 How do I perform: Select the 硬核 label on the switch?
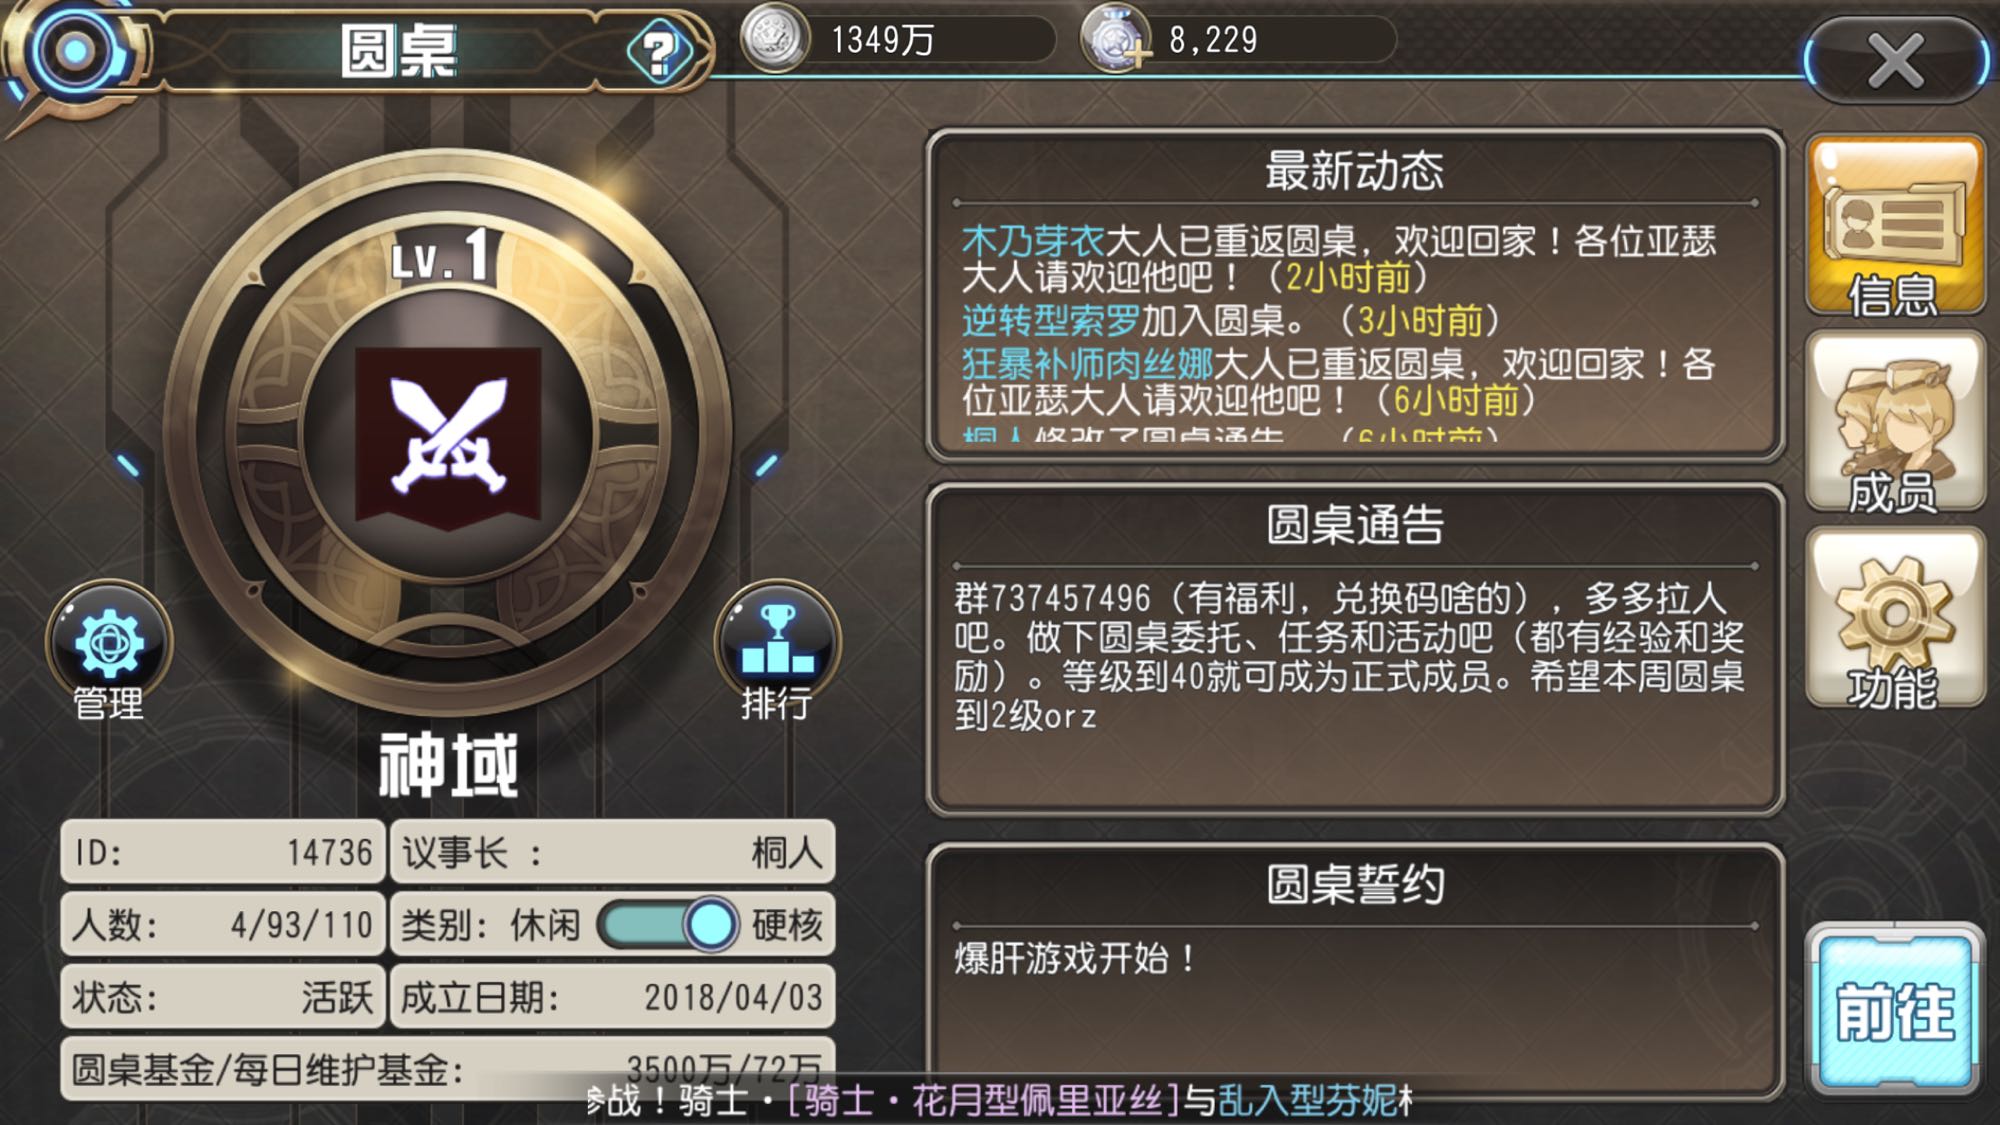[787, 925]
